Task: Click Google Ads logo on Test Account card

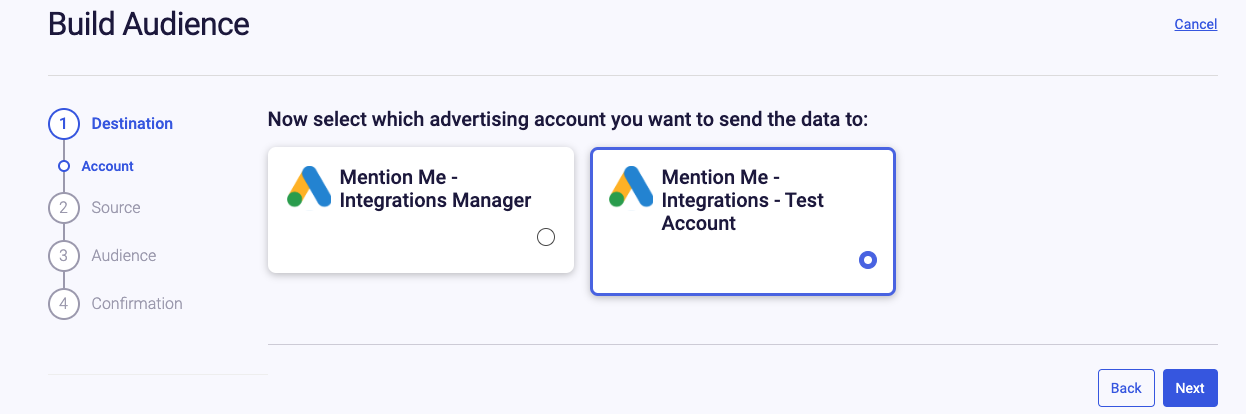Action: 631,186
